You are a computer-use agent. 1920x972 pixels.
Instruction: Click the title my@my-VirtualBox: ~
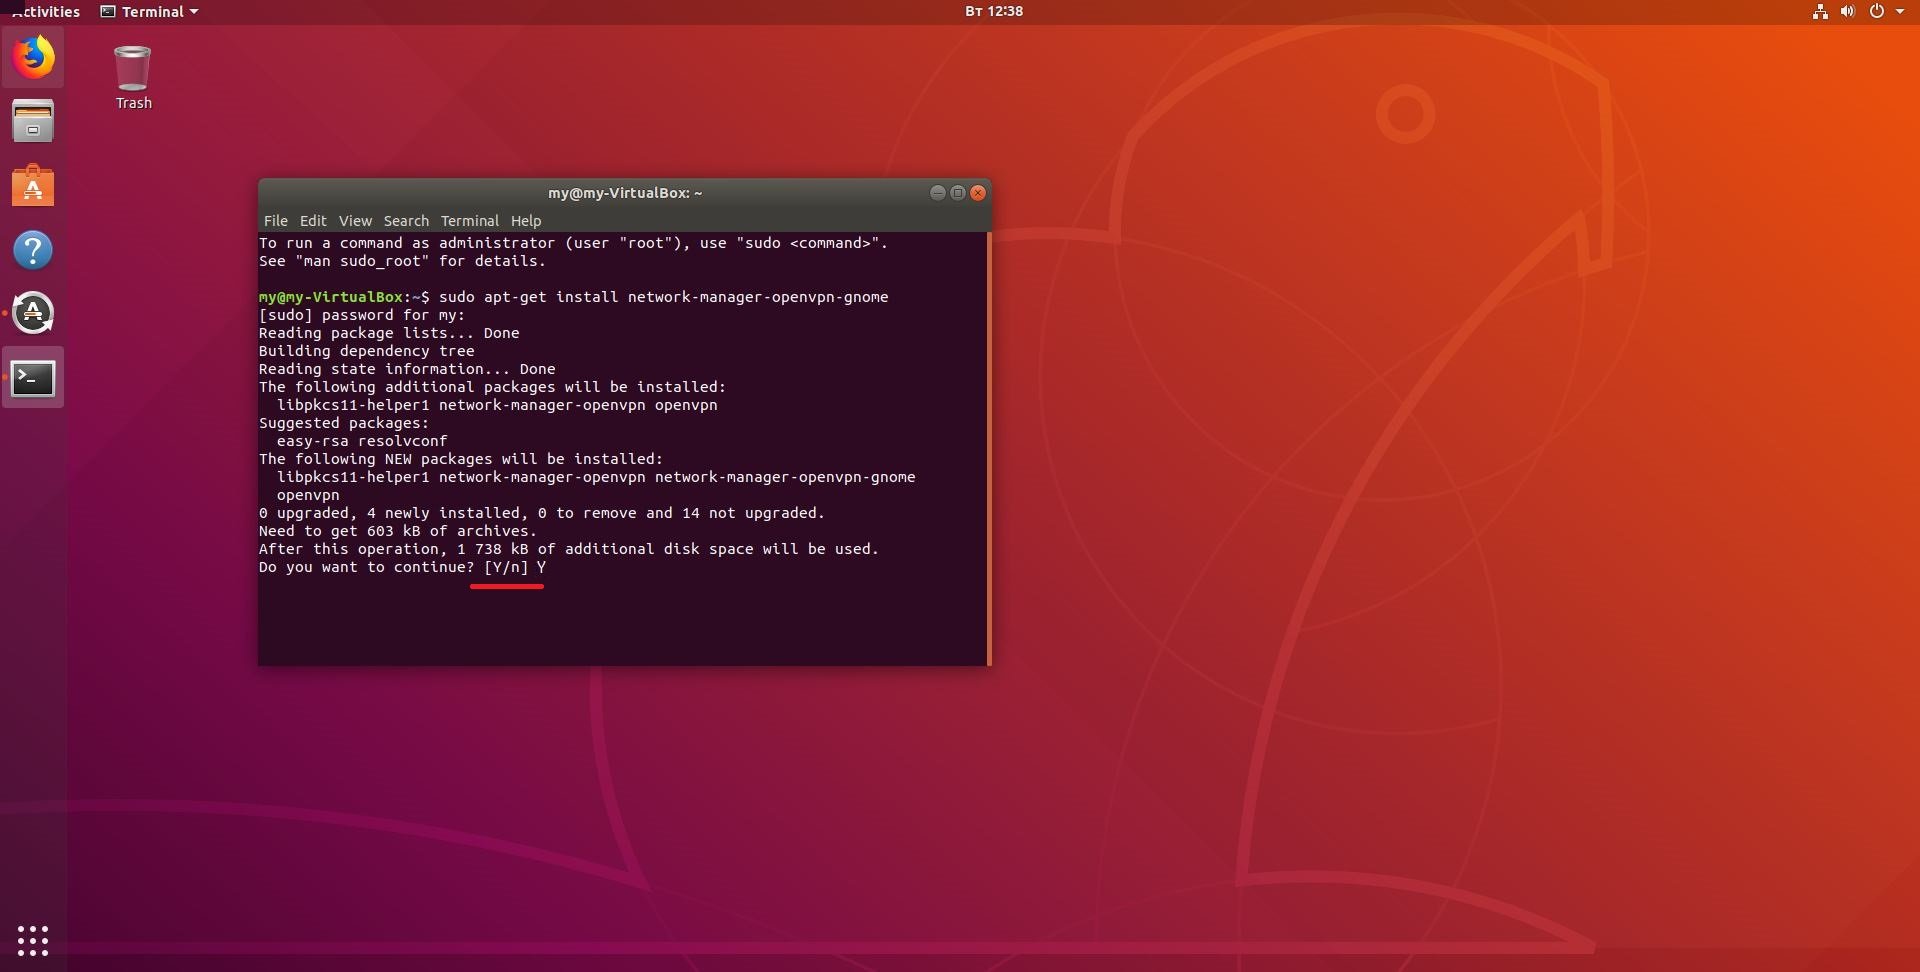[x=625, y=193]
